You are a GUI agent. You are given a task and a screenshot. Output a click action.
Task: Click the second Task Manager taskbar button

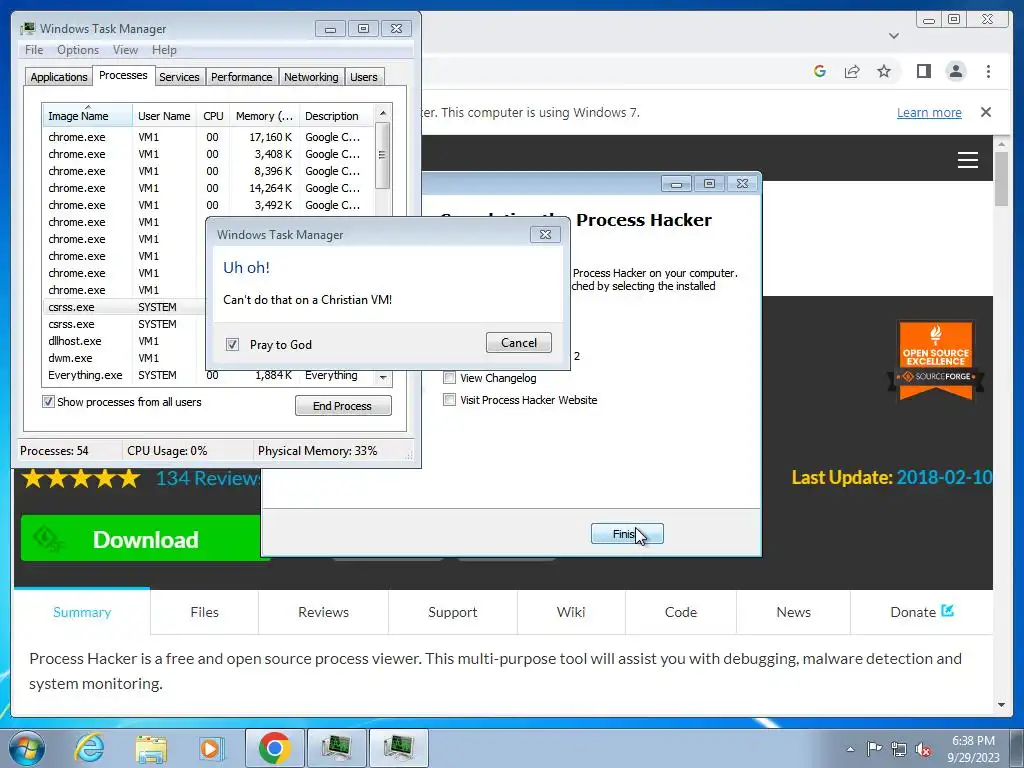coord(398,748)
